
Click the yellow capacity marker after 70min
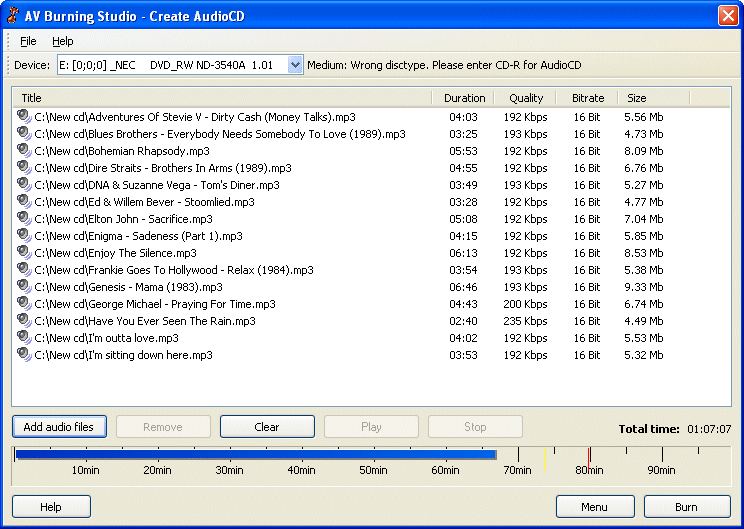click(546, 459)
